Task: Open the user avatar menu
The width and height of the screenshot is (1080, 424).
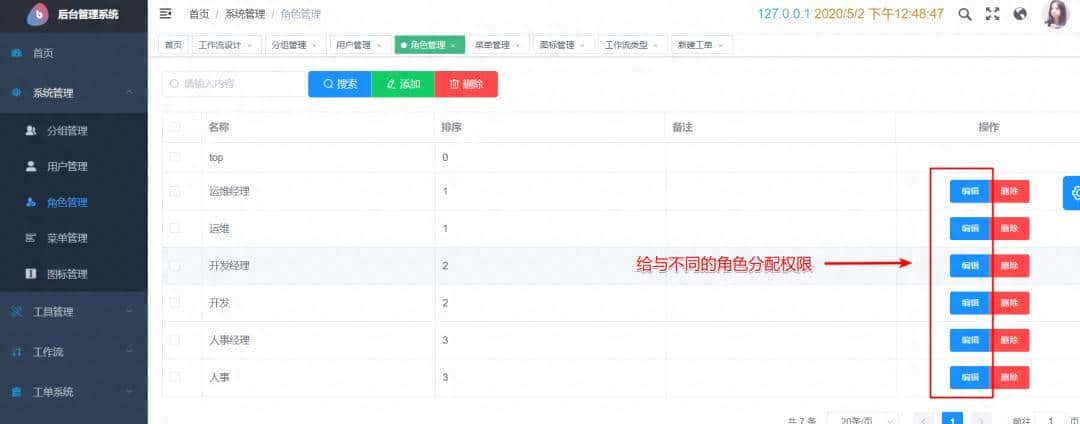Action: pos(1055,14)
